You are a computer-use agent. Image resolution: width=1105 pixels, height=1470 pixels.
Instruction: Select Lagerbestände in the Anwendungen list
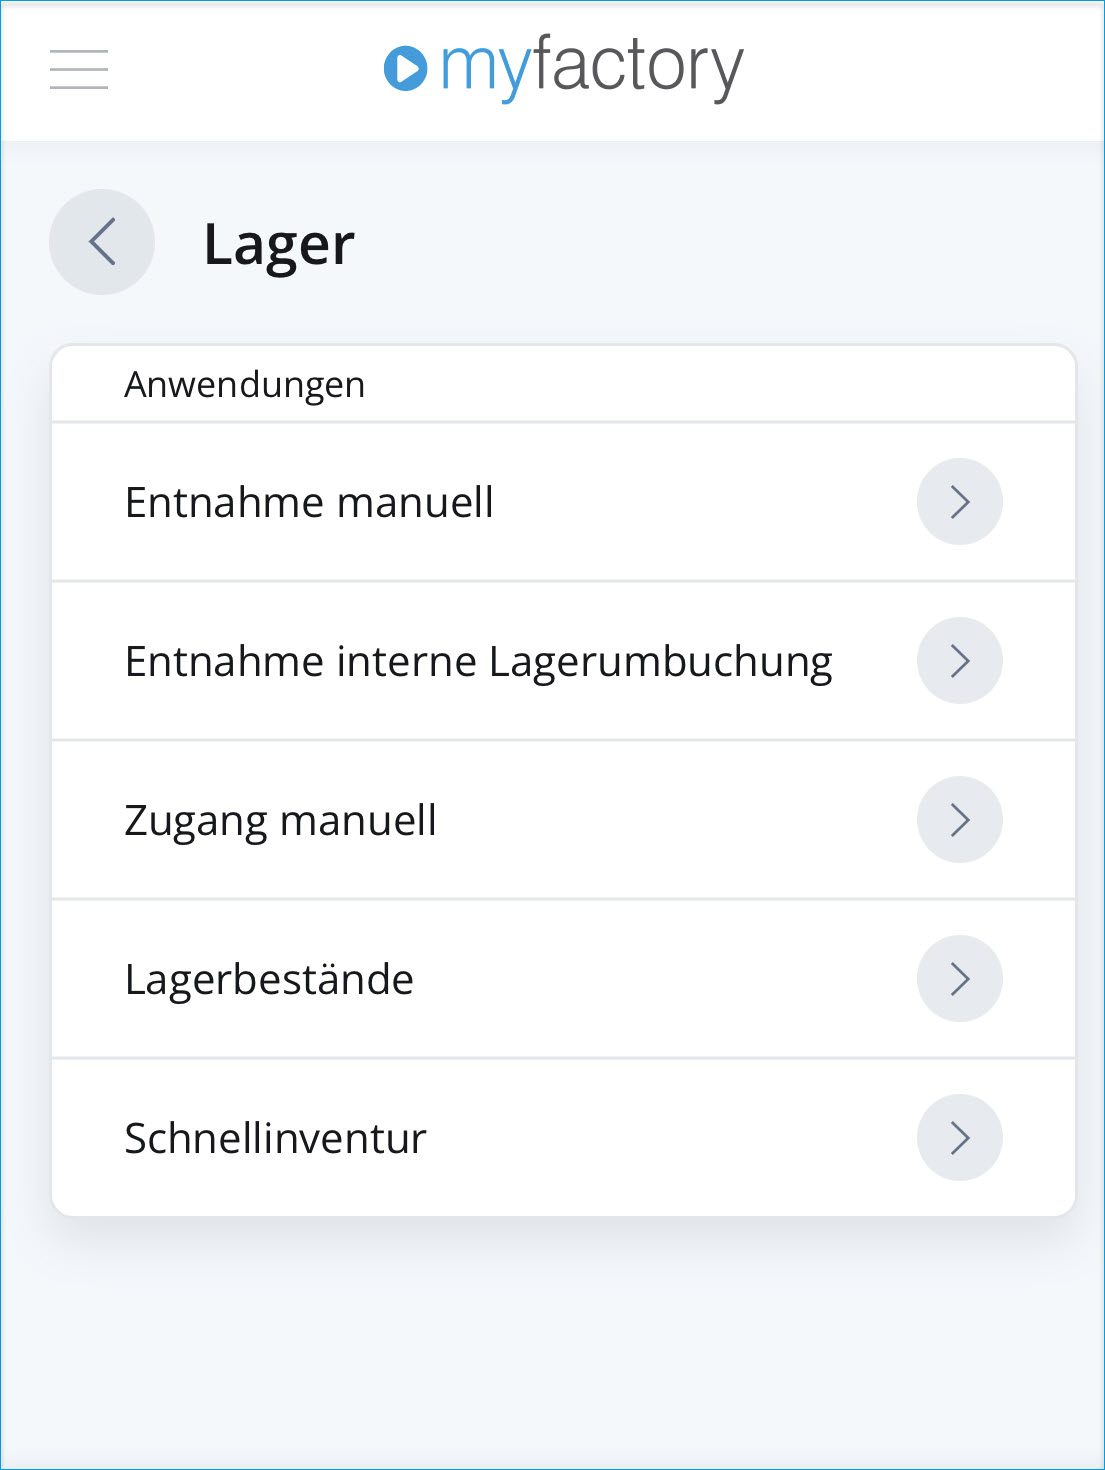tap(269, 980)
